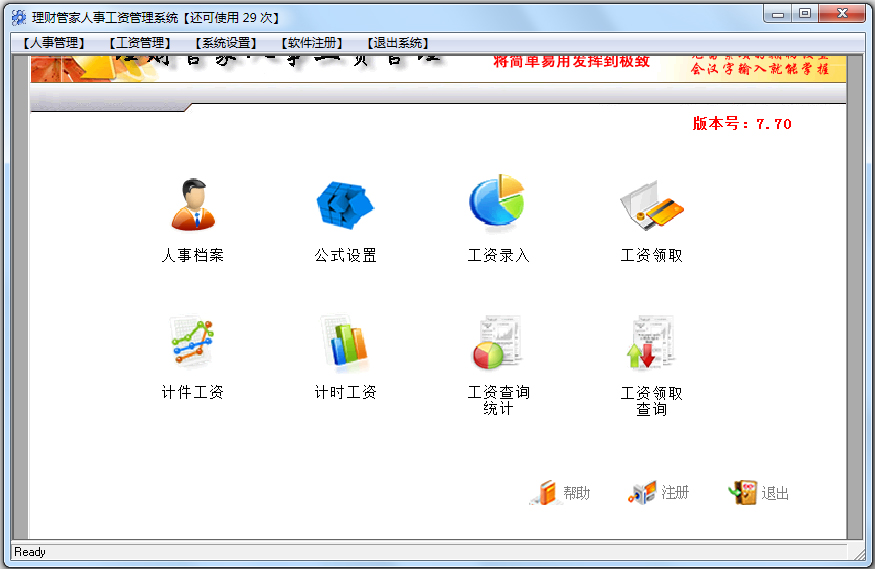Open the 公式设置 blue cube icon
The width and height of the screenshot is (875, 569).
345,205
